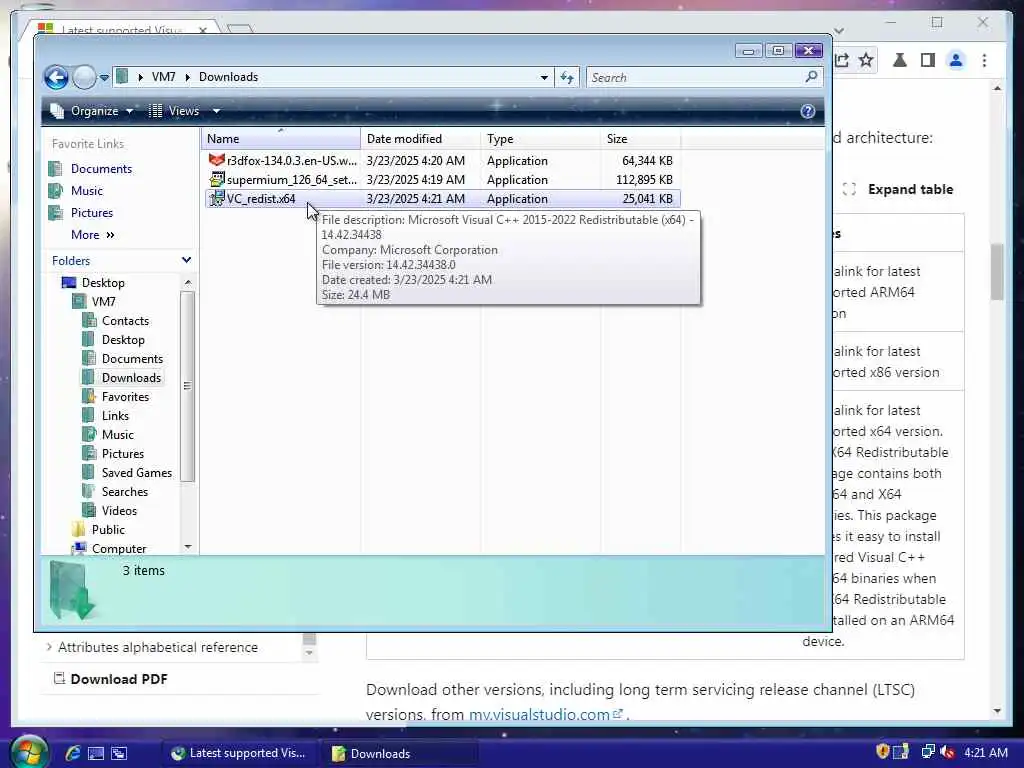
Task: Select the supermium_126_64_setup file icon
Action: tap(217, 179)
